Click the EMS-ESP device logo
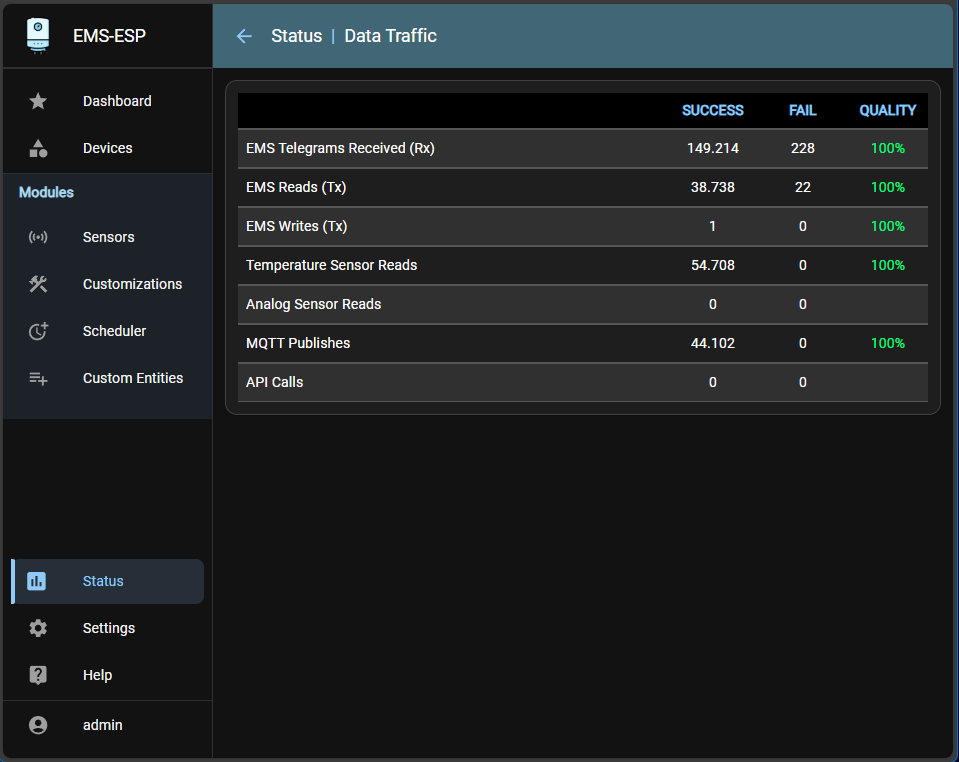Viewport: 959px width, 762px height. [37, 35]
